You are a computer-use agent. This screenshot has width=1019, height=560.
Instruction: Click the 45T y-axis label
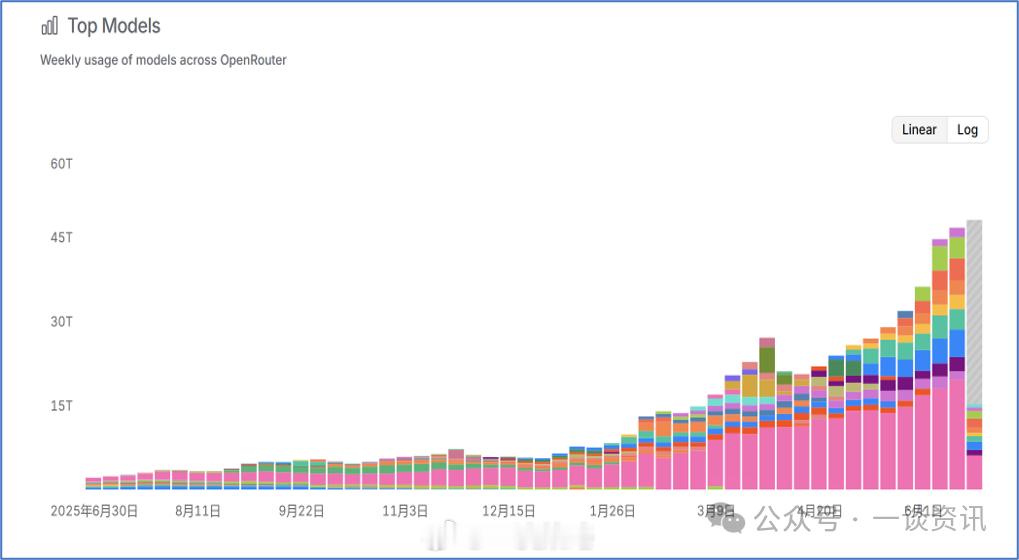62,238
